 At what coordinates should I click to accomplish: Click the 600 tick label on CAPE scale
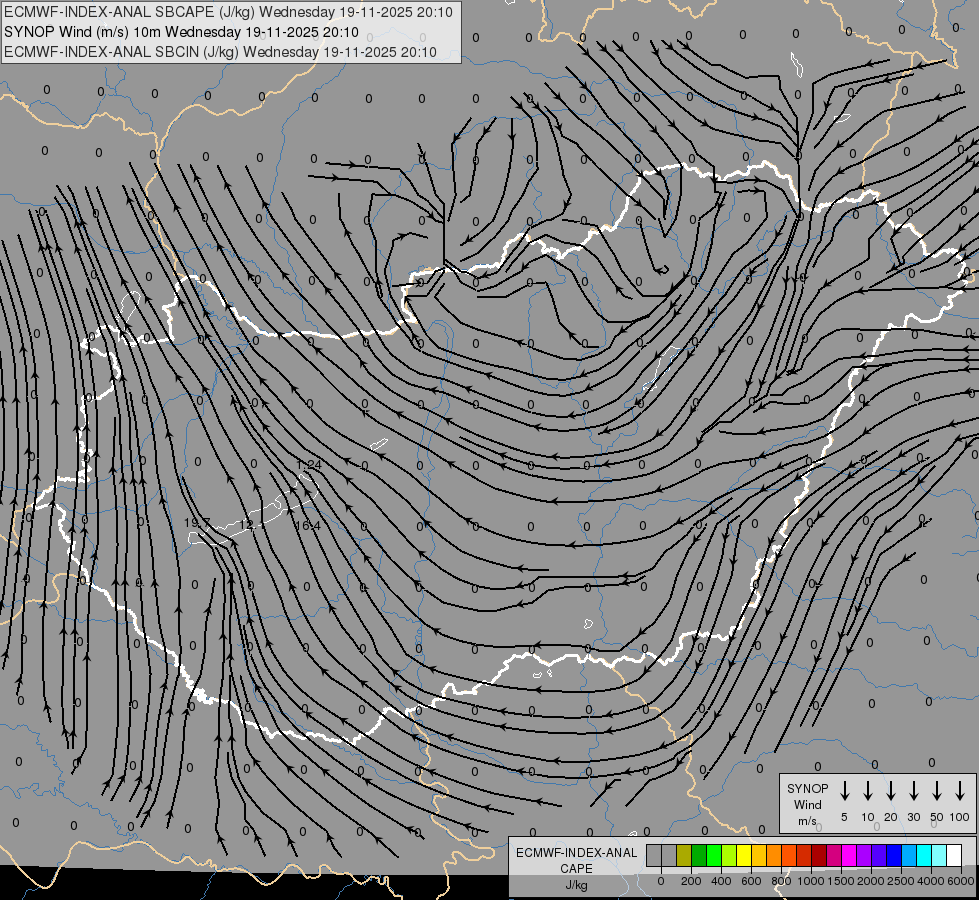pyautogui.click(x=751, y=881)
